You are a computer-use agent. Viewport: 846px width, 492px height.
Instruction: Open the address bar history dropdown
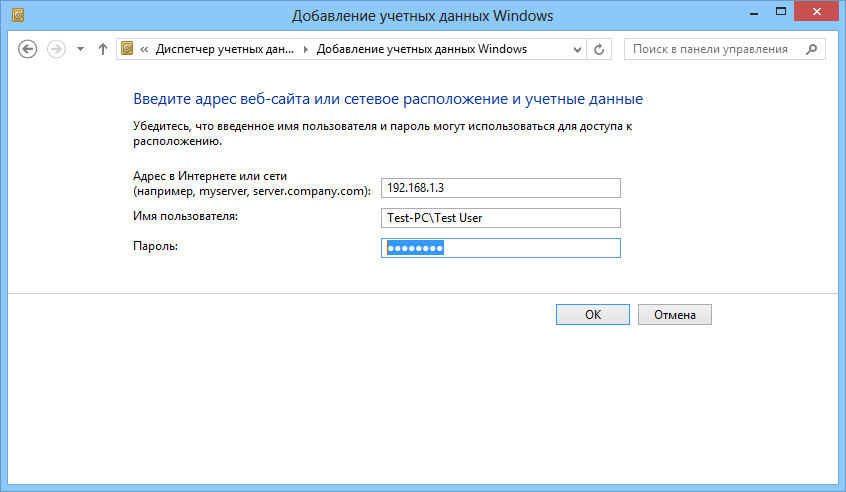click(578, 49)
